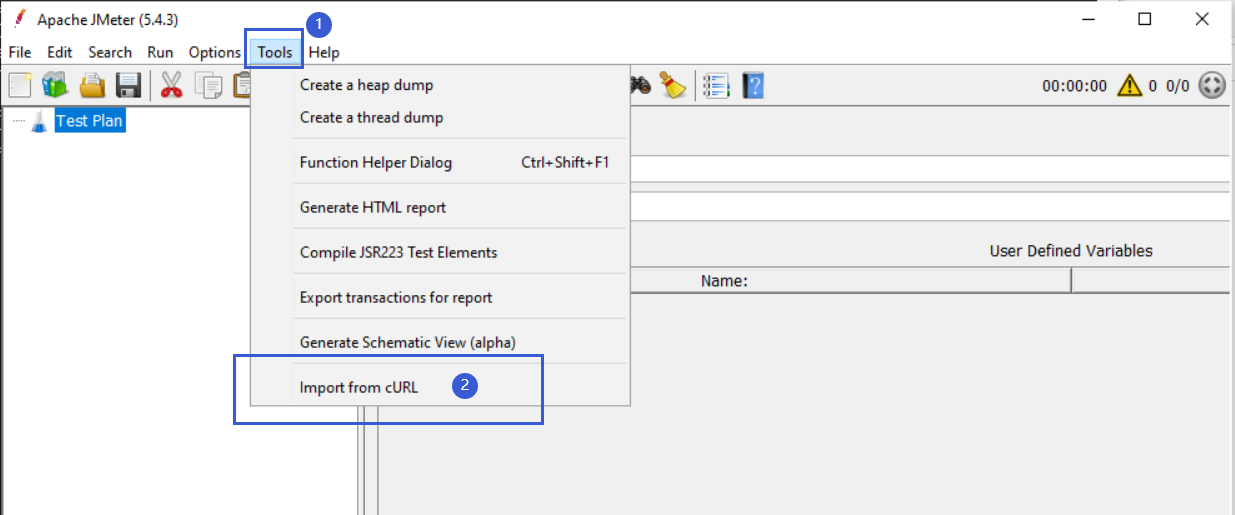Choose Create a heap dump
Viewport: 1235px width, 515px height.
click(x=440, y=85)
